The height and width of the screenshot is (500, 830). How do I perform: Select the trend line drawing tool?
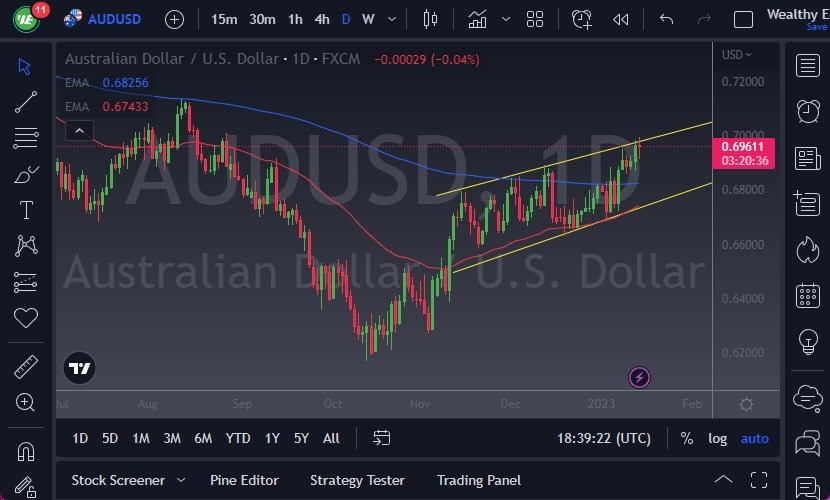[25, 102]
